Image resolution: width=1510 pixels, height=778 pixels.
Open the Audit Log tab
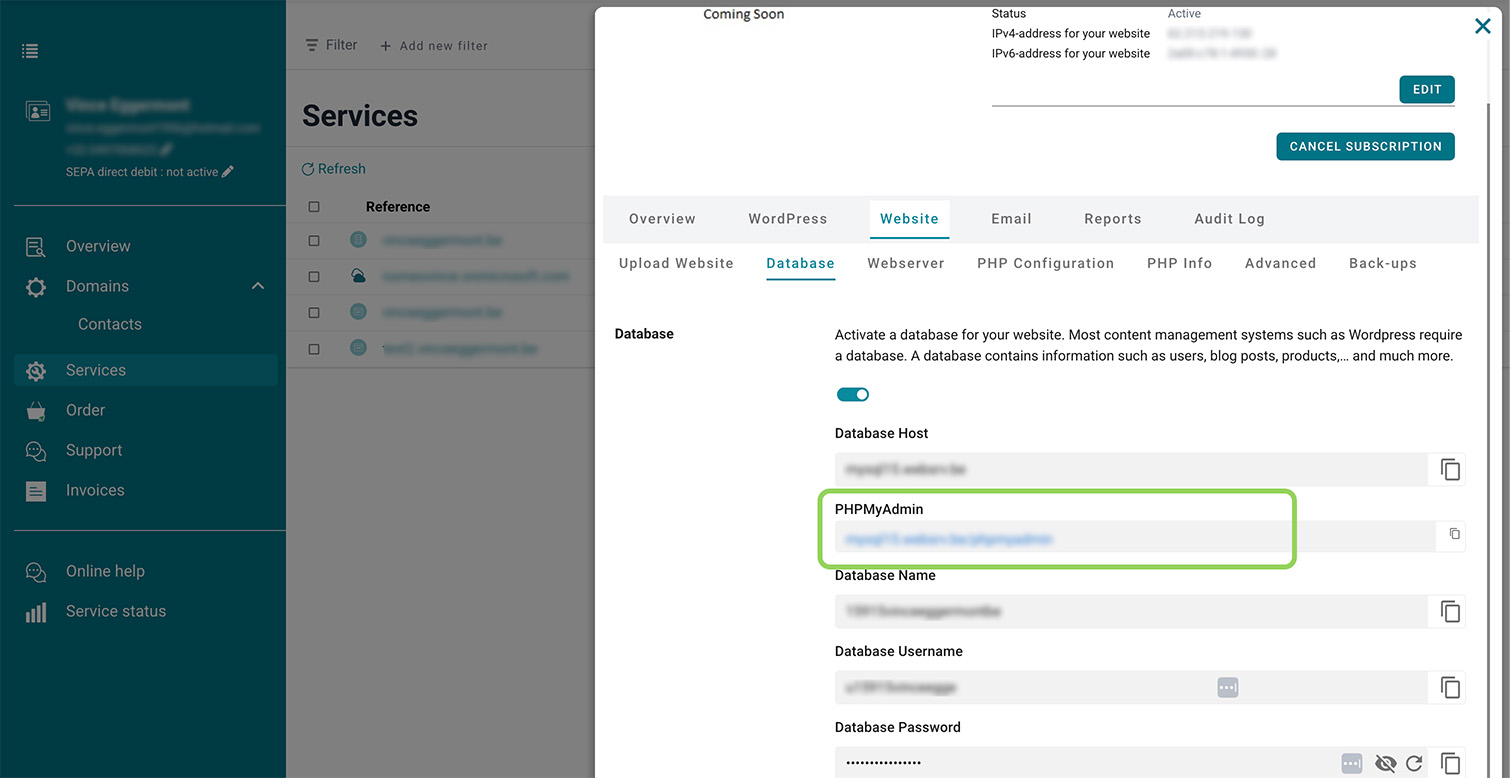click(x=1229, y=219)
